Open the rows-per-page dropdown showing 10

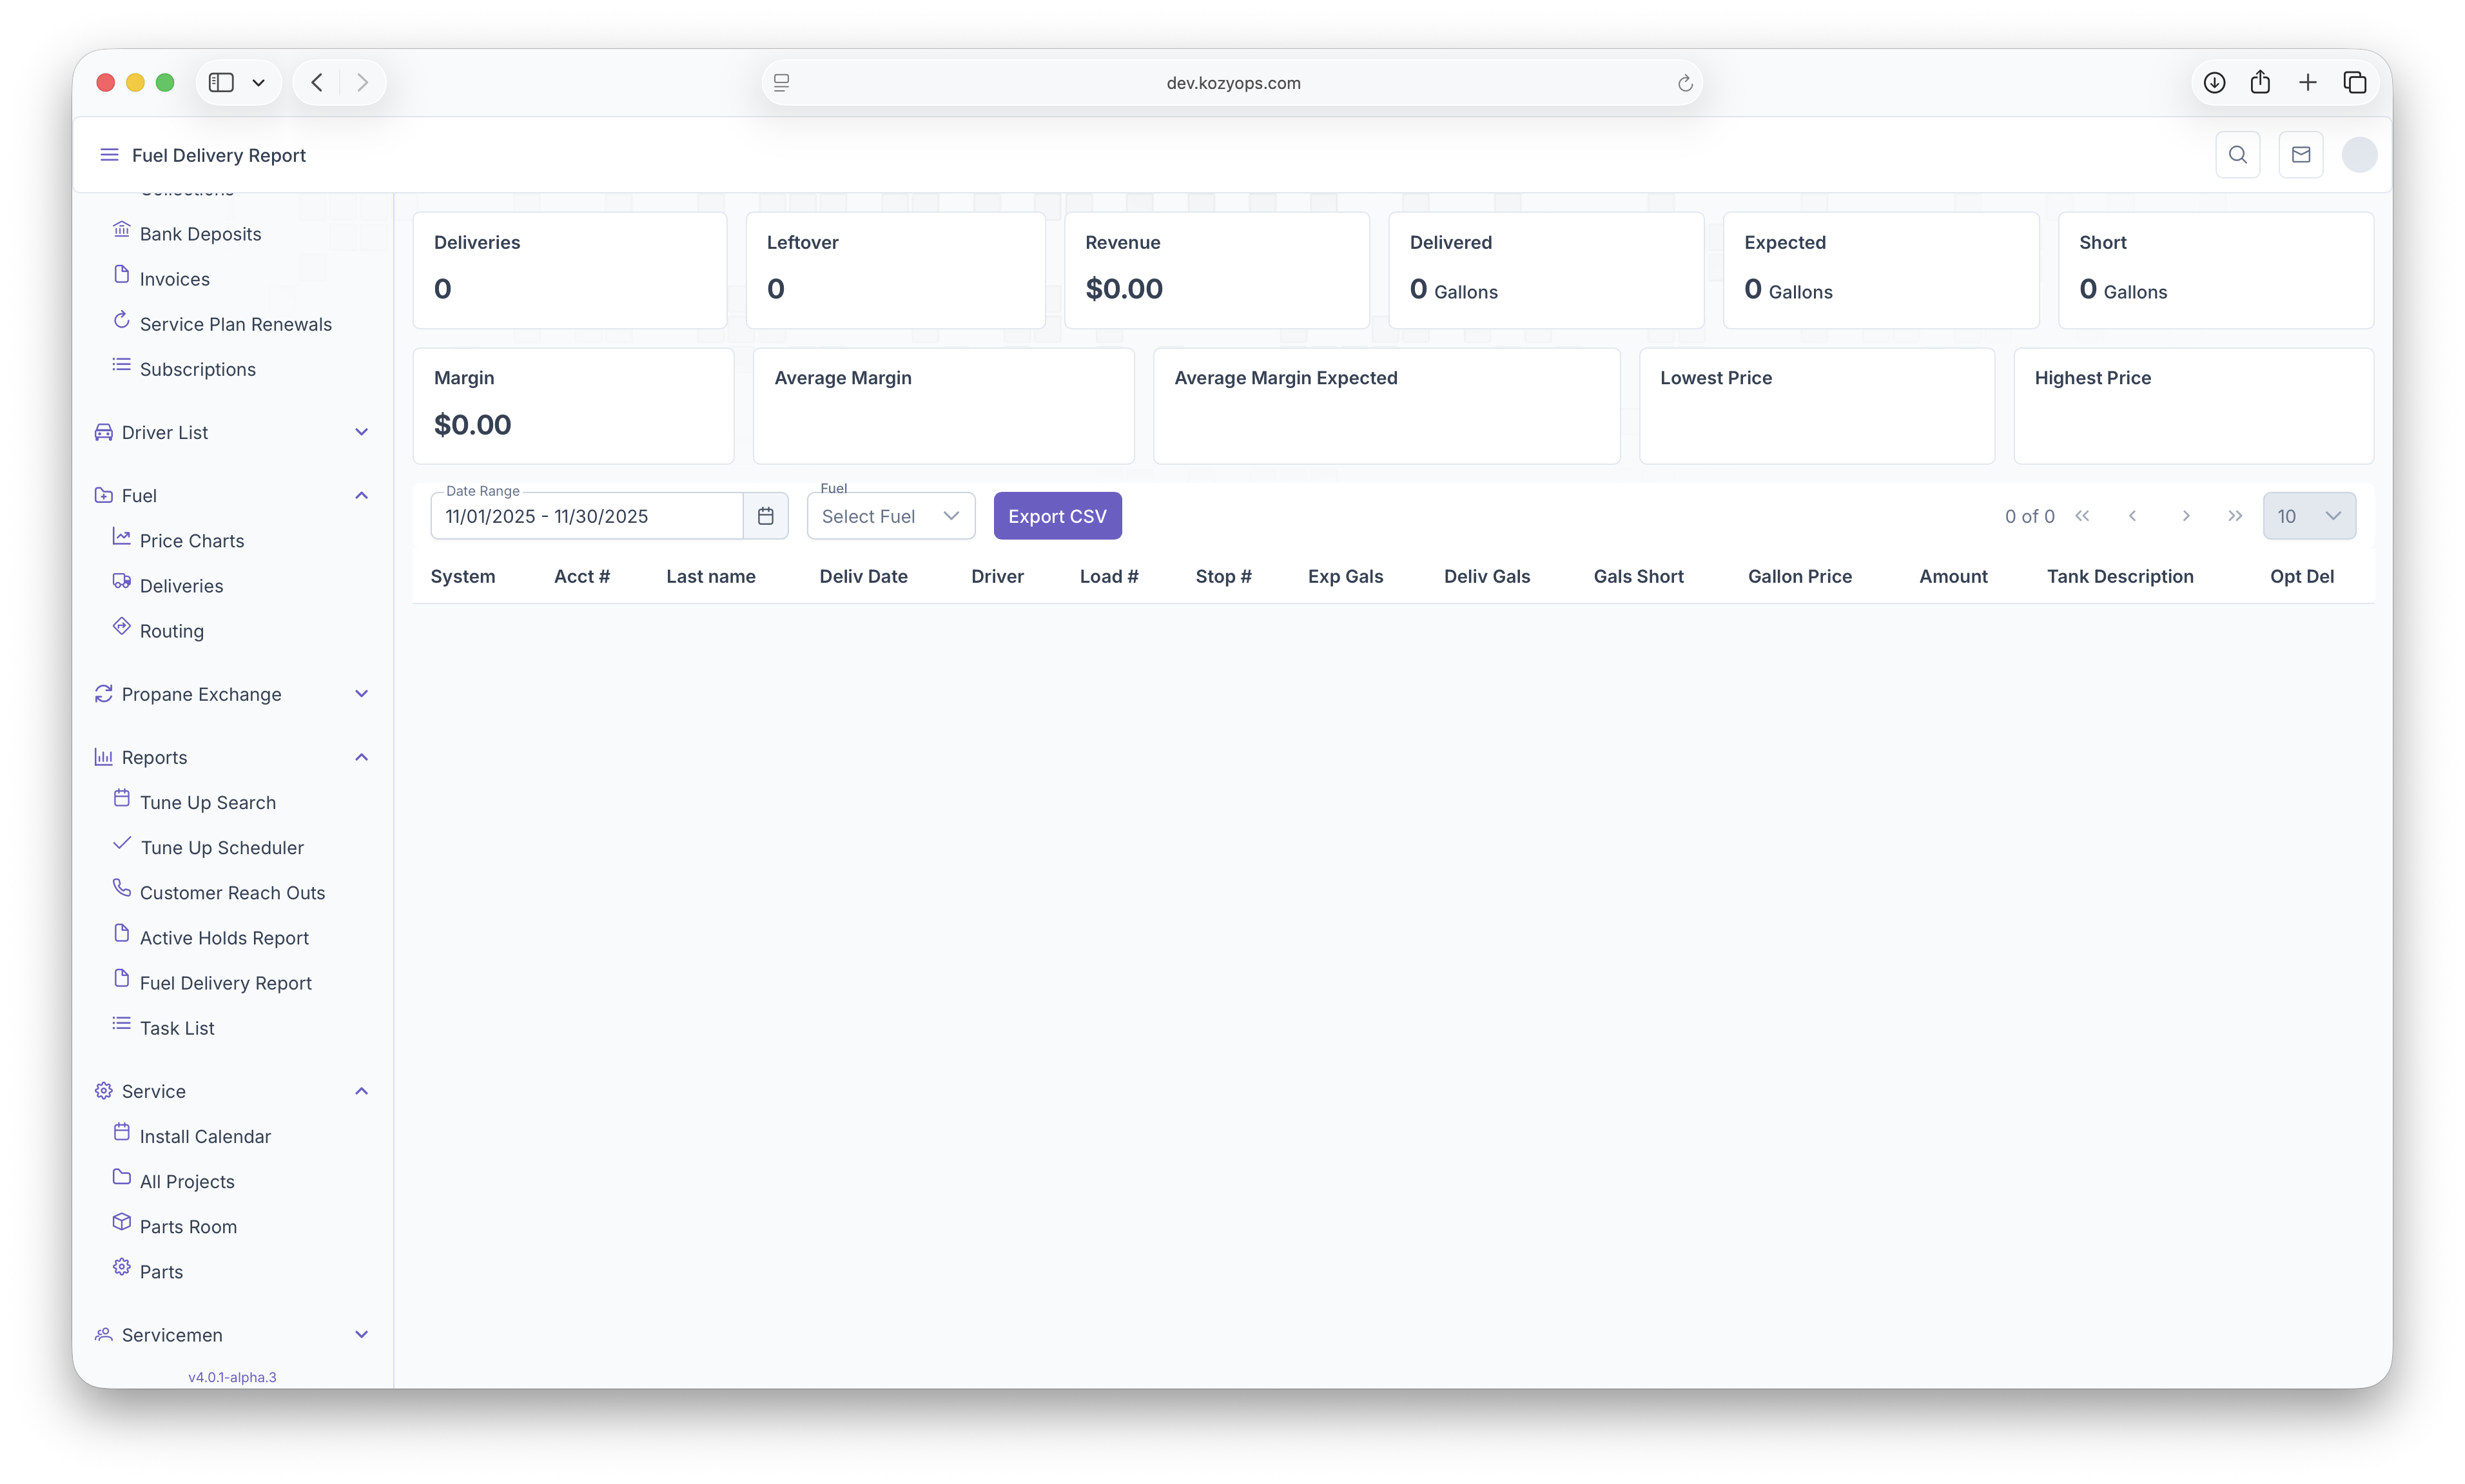(x=2309, y=516)
